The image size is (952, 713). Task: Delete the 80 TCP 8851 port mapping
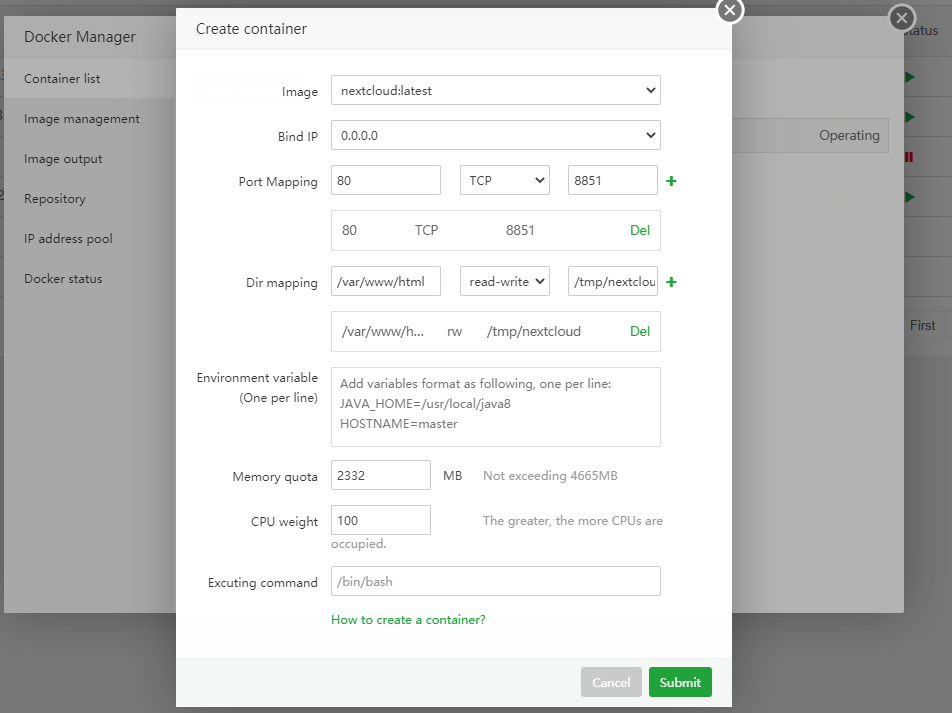coord(639,230)
